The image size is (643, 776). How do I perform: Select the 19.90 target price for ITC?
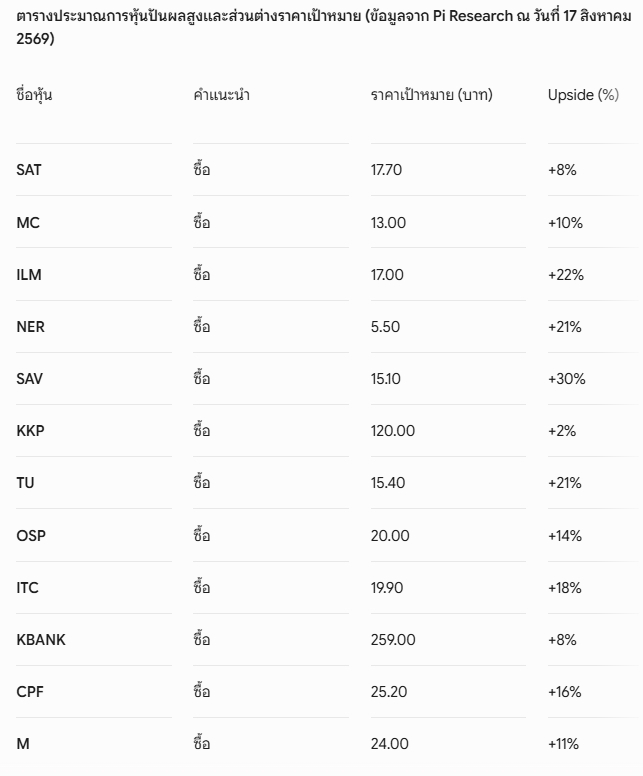pyautogui.click(x=387, y=587)
